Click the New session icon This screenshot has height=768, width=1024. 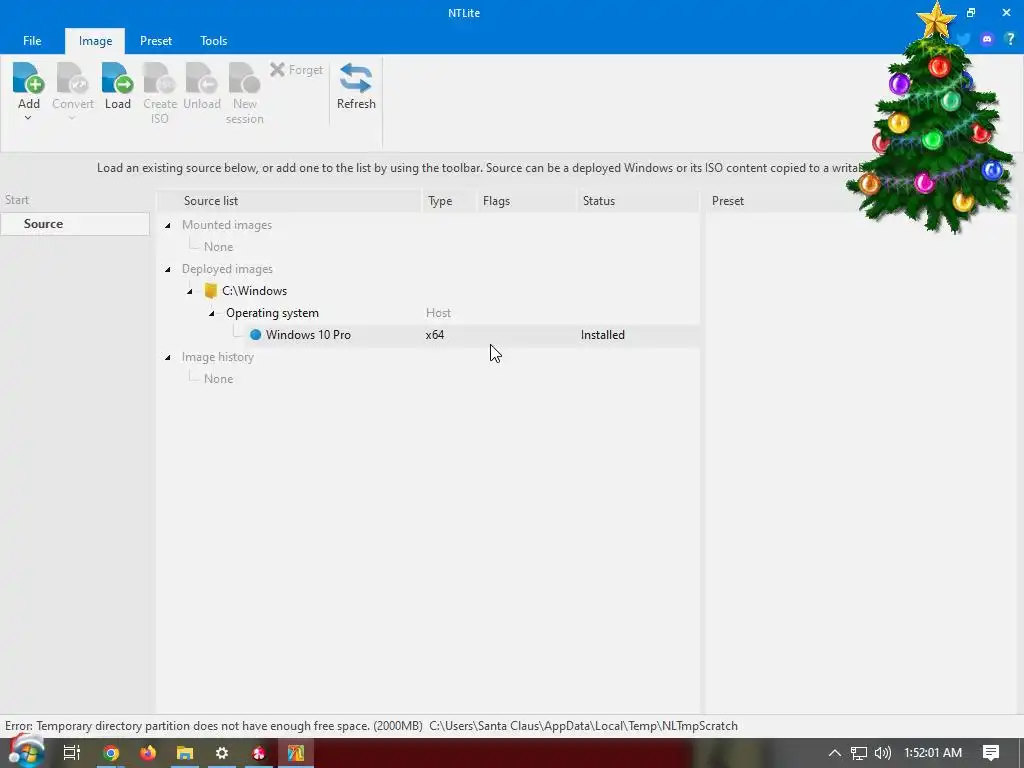244,78
